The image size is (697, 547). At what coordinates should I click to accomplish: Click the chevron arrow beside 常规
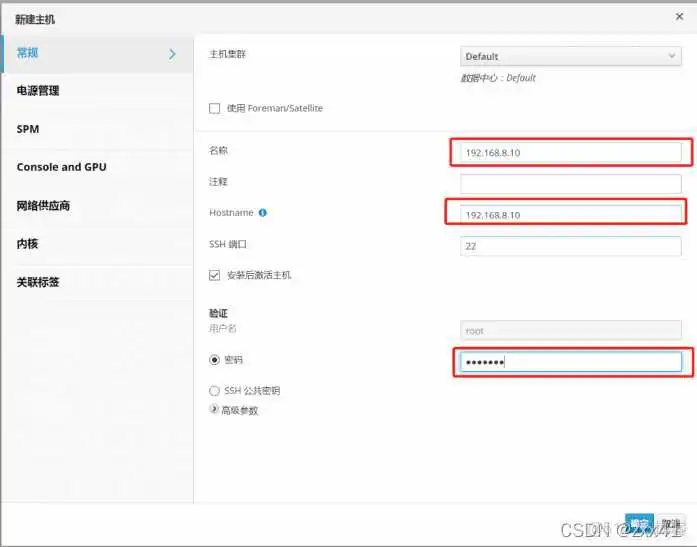[173, 54]
